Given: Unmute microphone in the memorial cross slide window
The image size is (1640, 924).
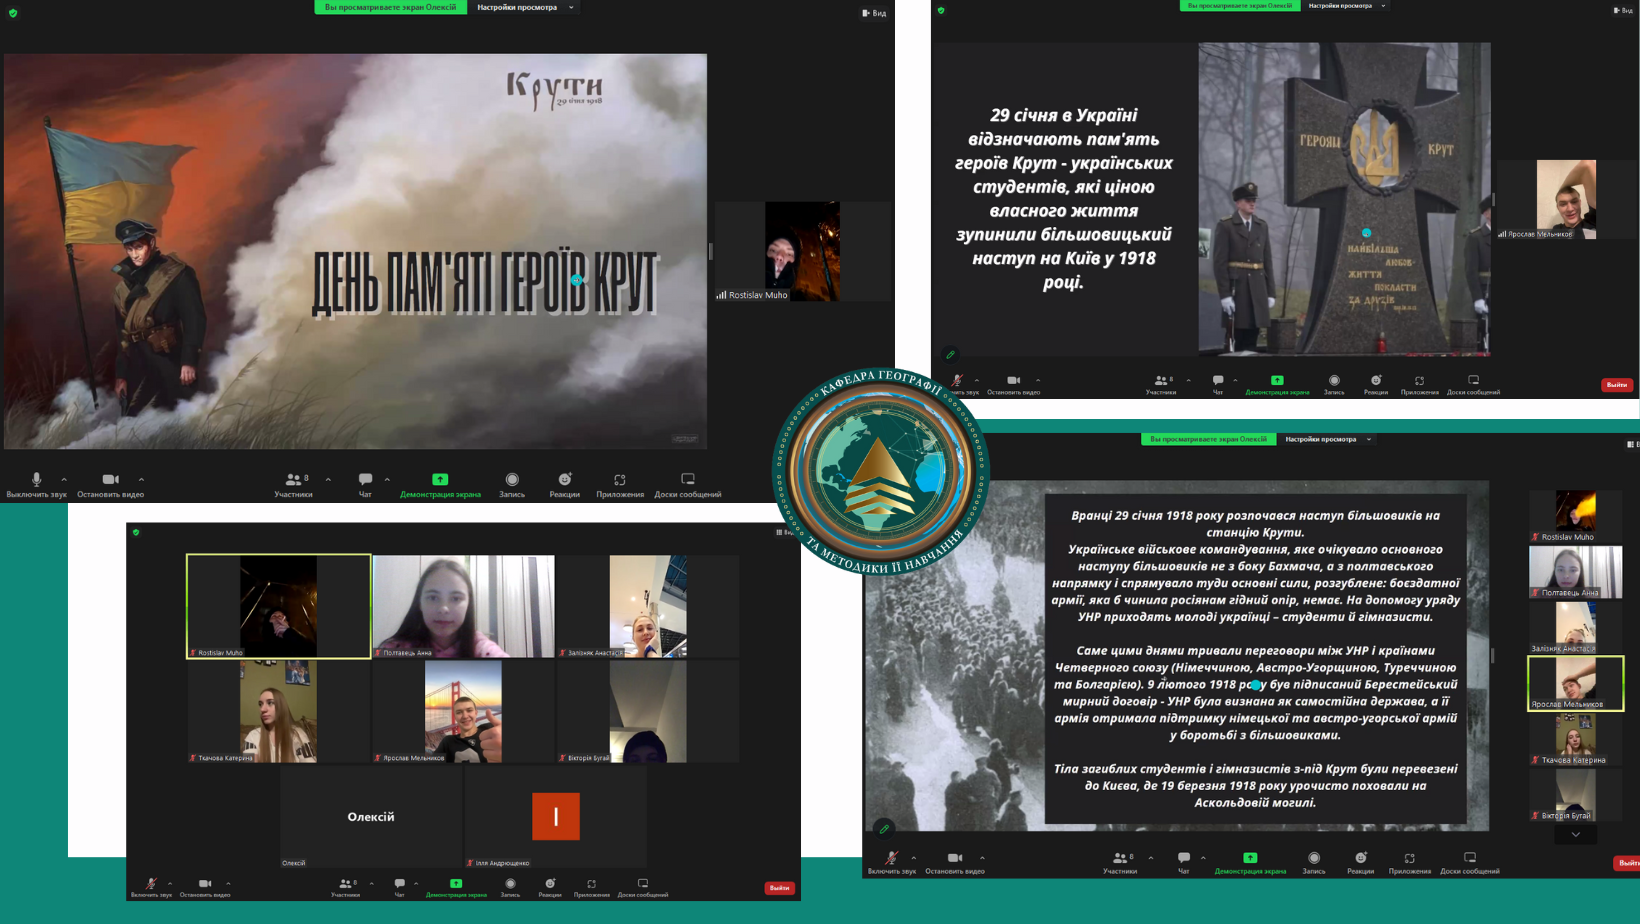Looking at the screenshot, I should pos(957,385).
